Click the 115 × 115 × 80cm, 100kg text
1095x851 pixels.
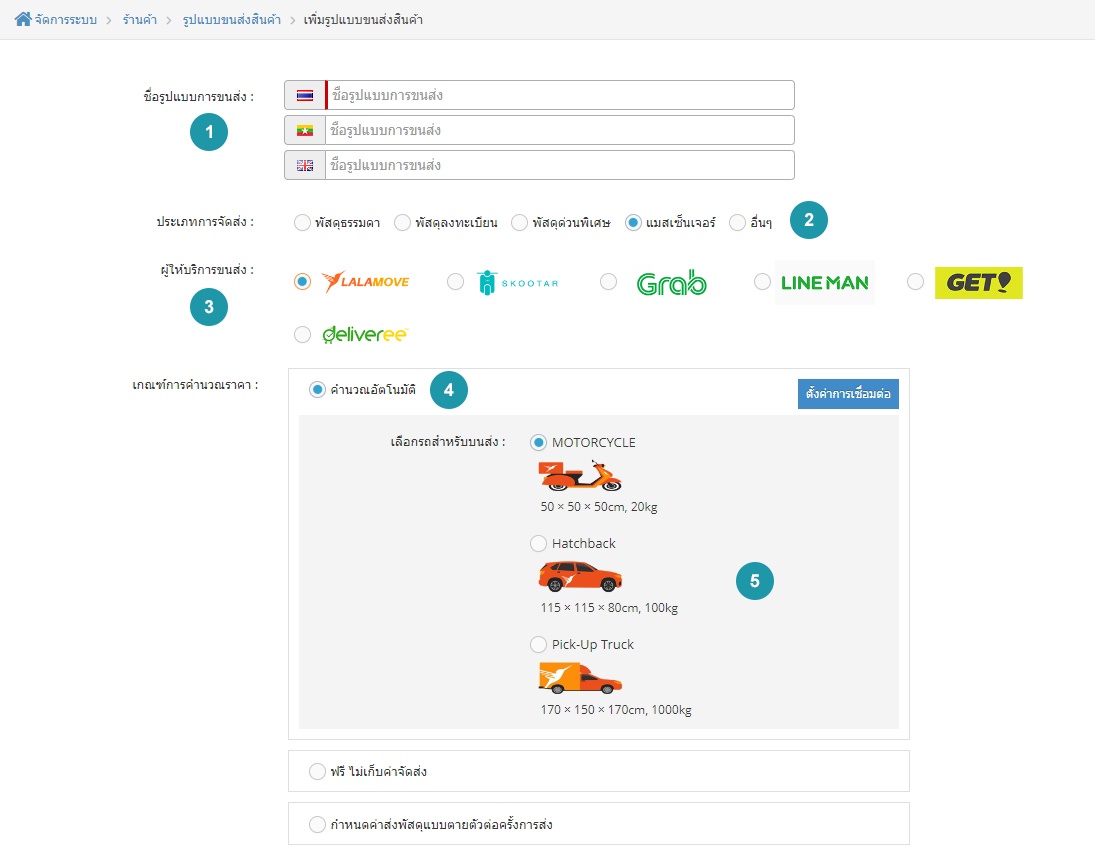click(x=609, y=607)
